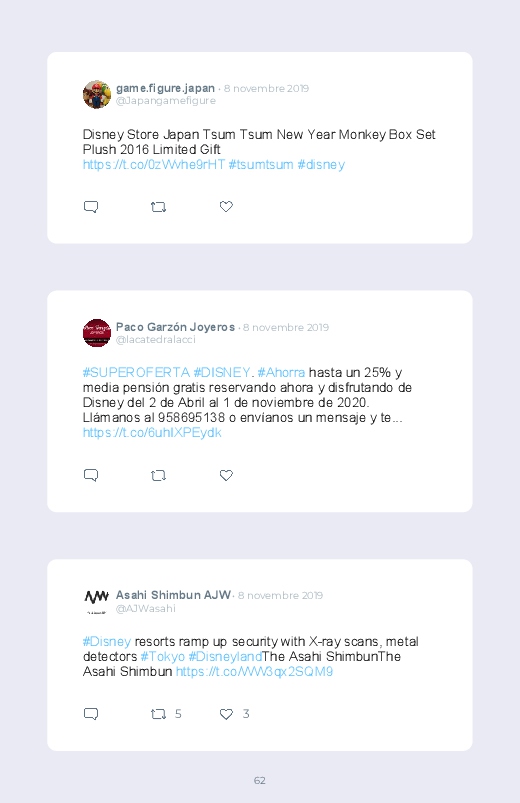Reply to the game.figure.japan tweet

click(x=91, y=207)
